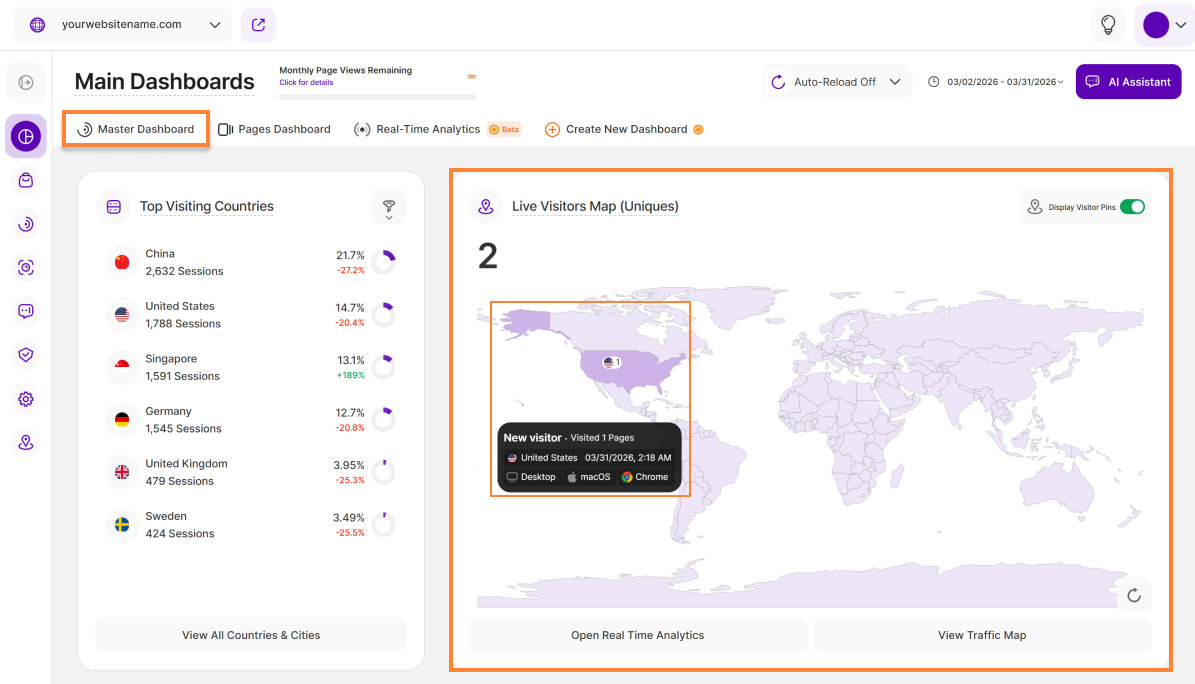This screenshot has height=684, width=1195.
Task: Click View All Countries & Cities button
Action: pyautogui.click(x=251, y=635)
